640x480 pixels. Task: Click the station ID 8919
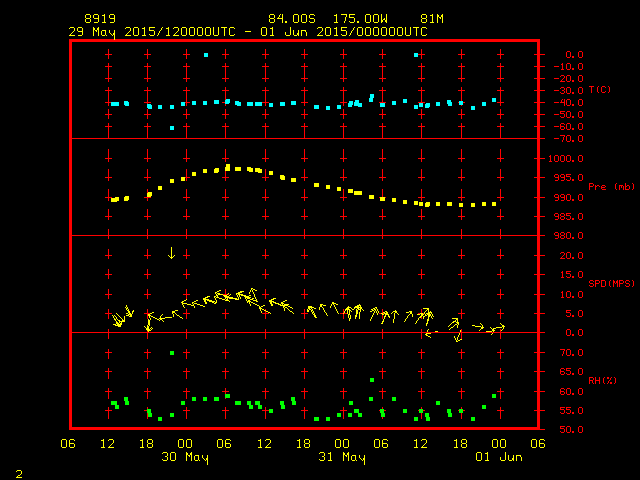(x=100, y=19)
